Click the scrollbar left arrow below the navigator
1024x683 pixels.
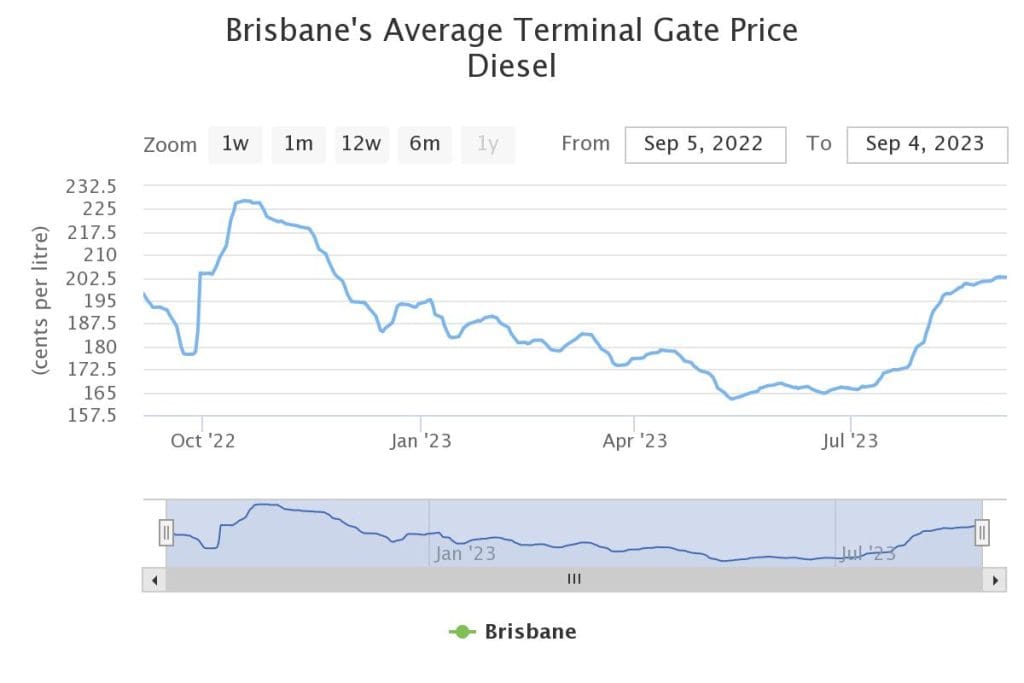(x=153, y=579)
